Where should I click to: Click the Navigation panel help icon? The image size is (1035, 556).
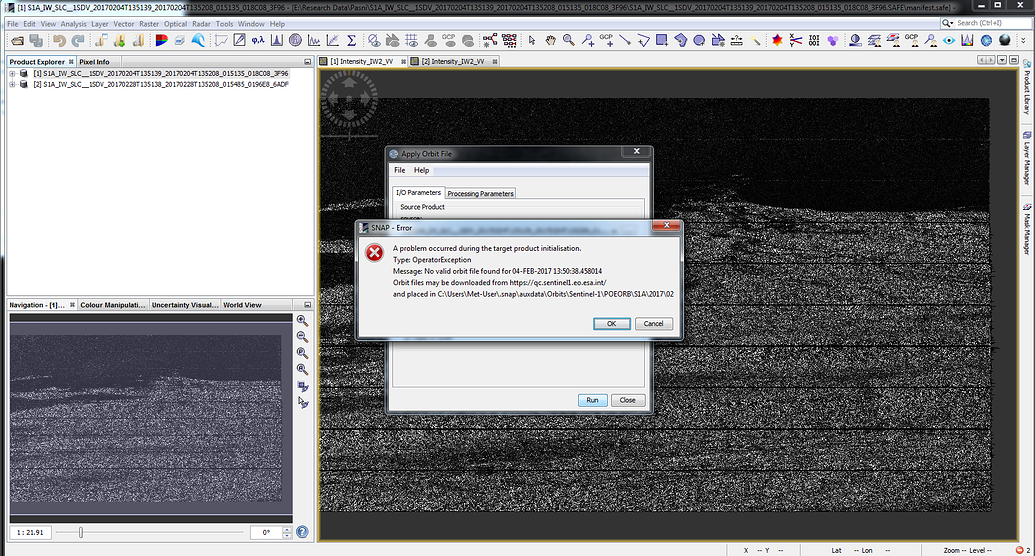302,532
